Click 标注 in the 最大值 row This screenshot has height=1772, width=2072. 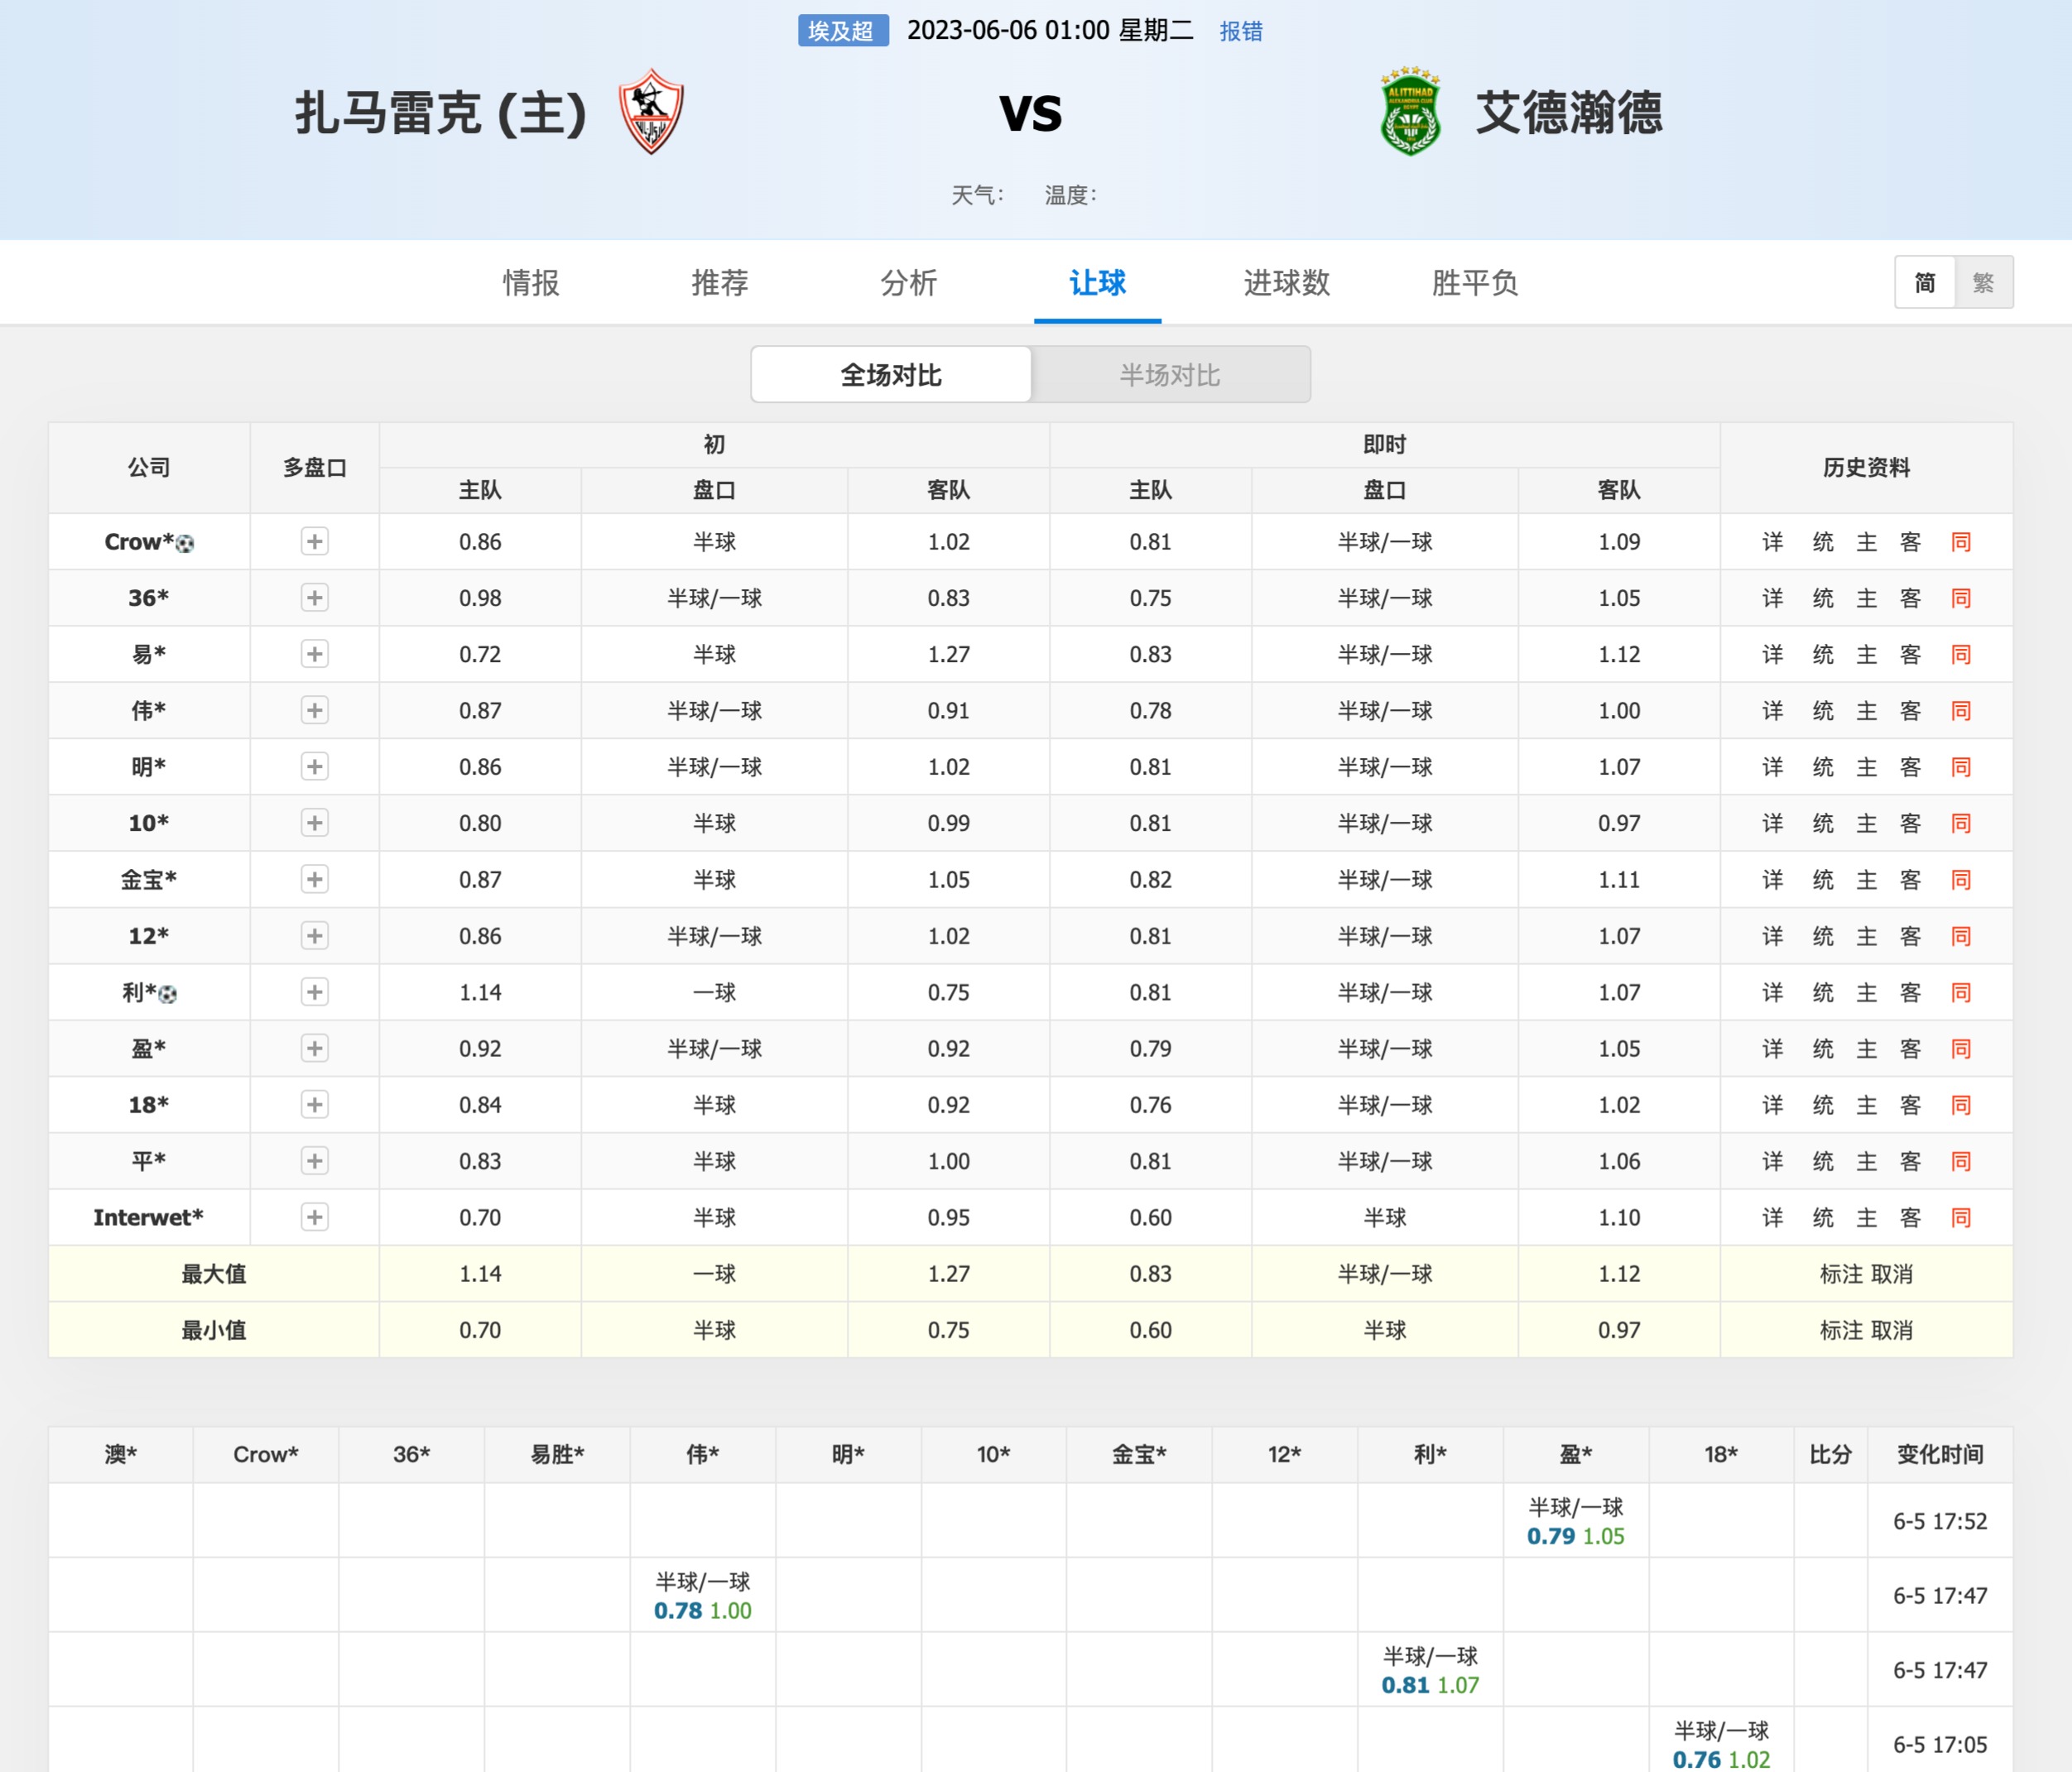pos(1842,1274)
